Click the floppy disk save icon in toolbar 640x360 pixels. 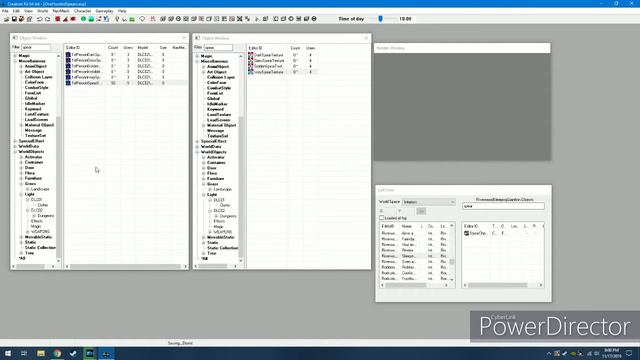(x=14, y=19)
